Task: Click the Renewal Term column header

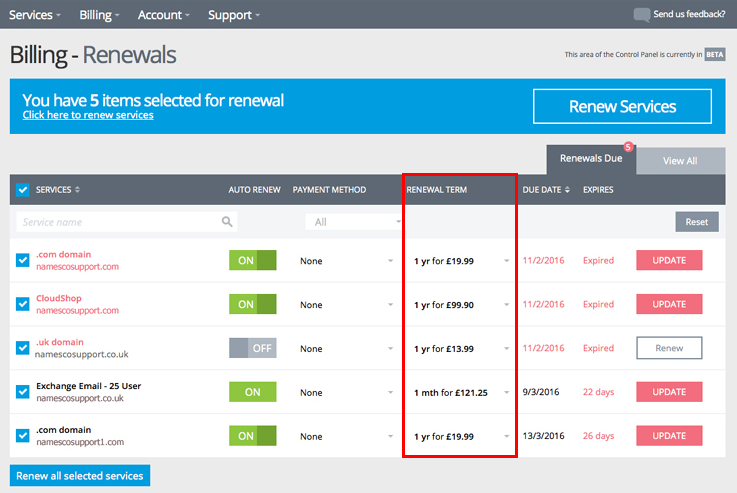Action: 437,190
